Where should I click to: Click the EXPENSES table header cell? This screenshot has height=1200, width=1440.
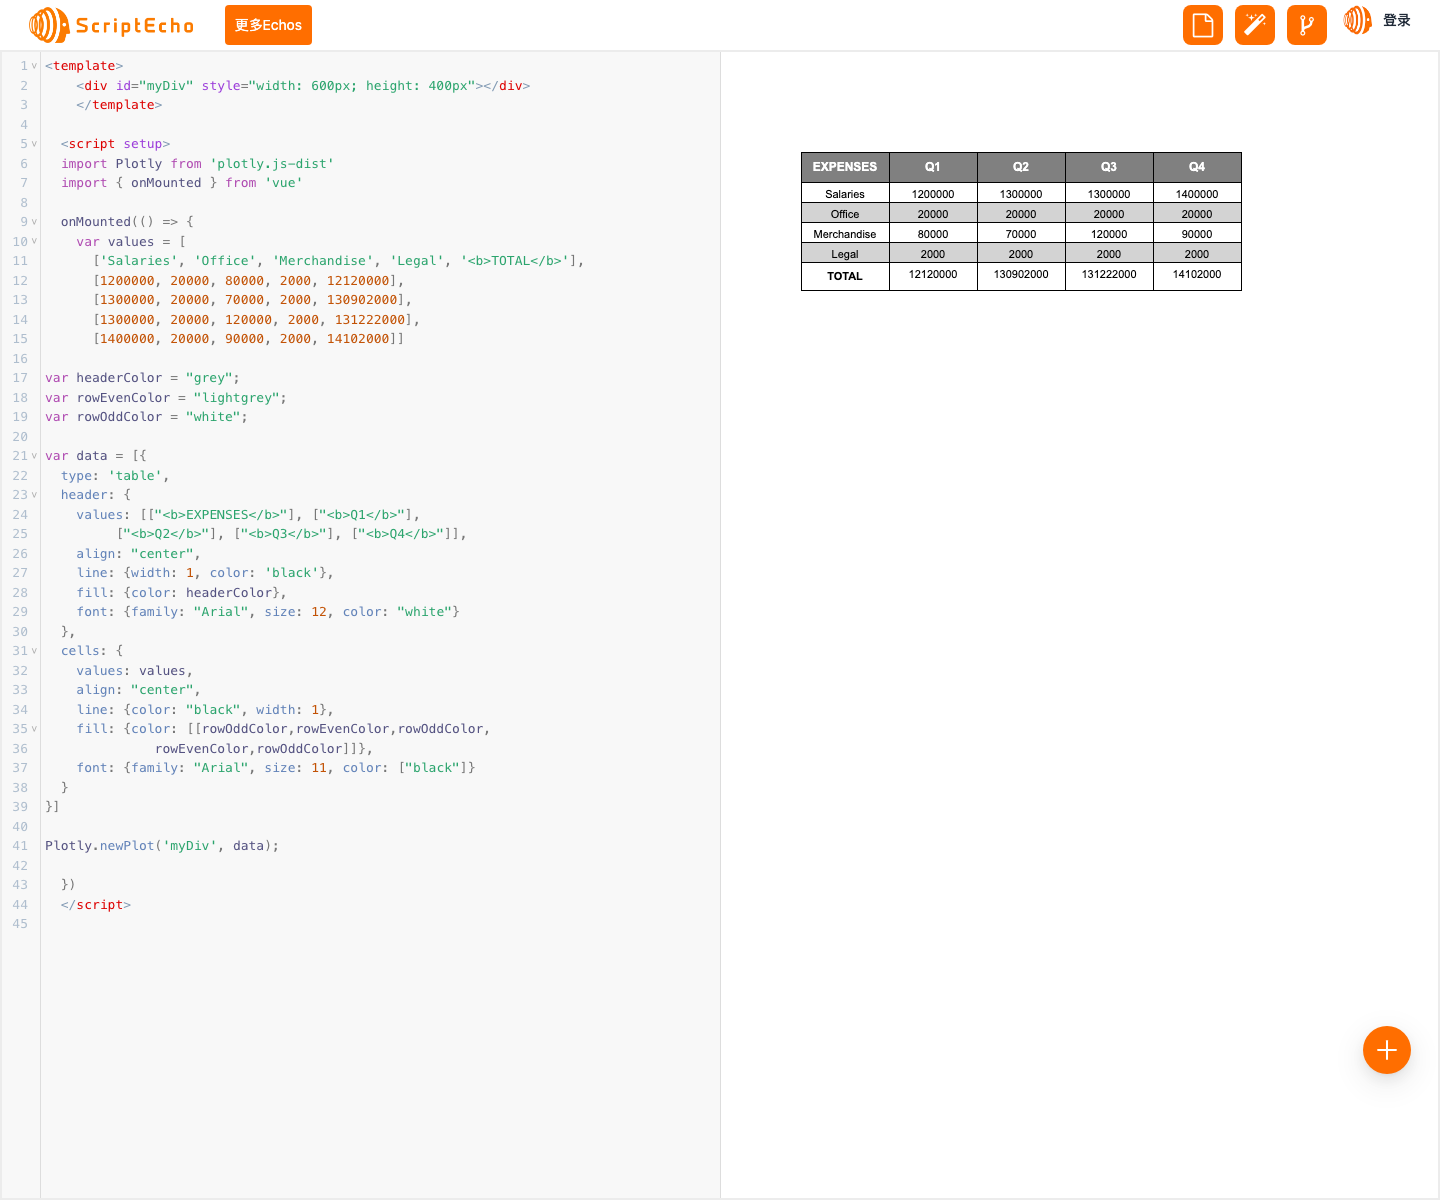(x=845, y=167)
